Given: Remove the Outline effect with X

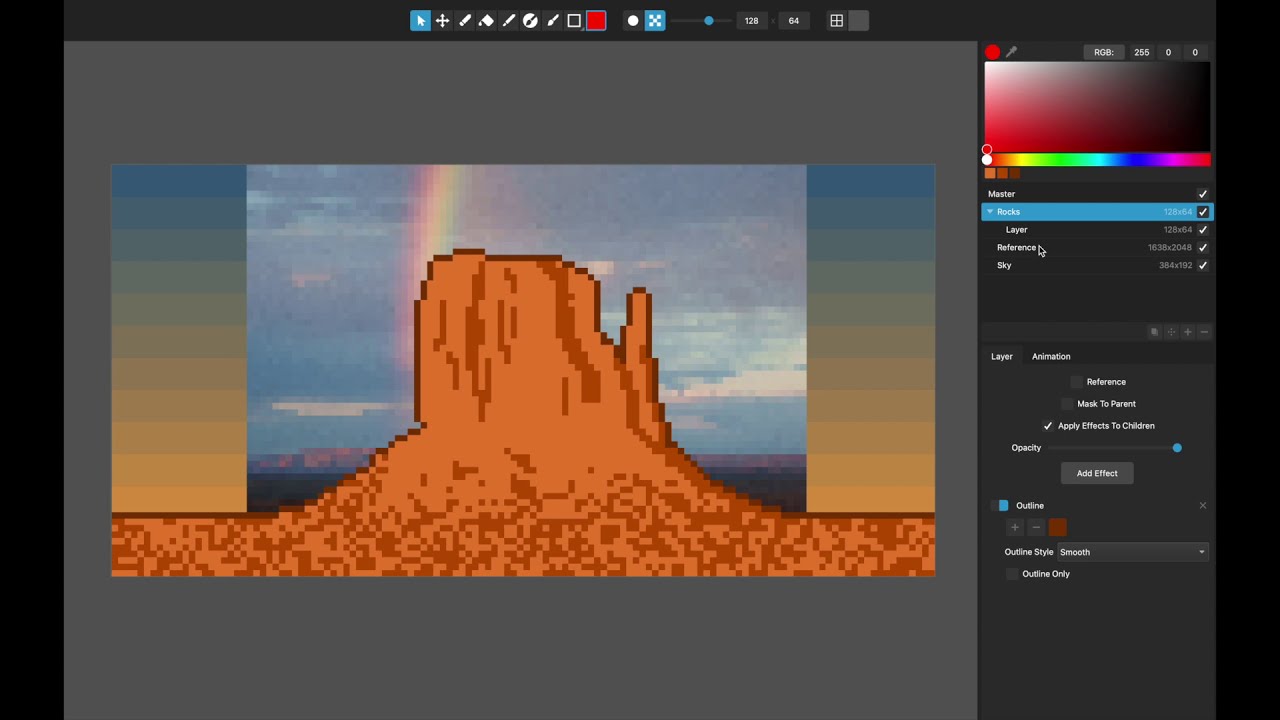Looking at the screenshot, I should click(x=1203, y=506).
